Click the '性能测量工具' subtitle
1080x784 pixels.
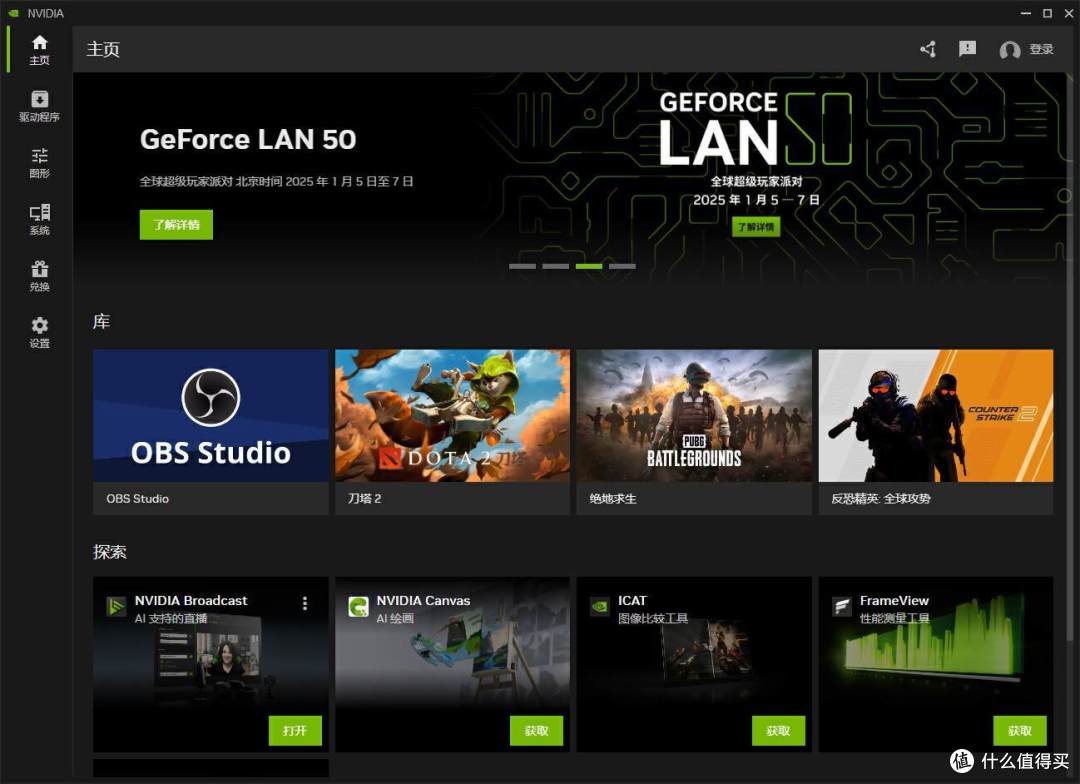[x=895, y=619]
